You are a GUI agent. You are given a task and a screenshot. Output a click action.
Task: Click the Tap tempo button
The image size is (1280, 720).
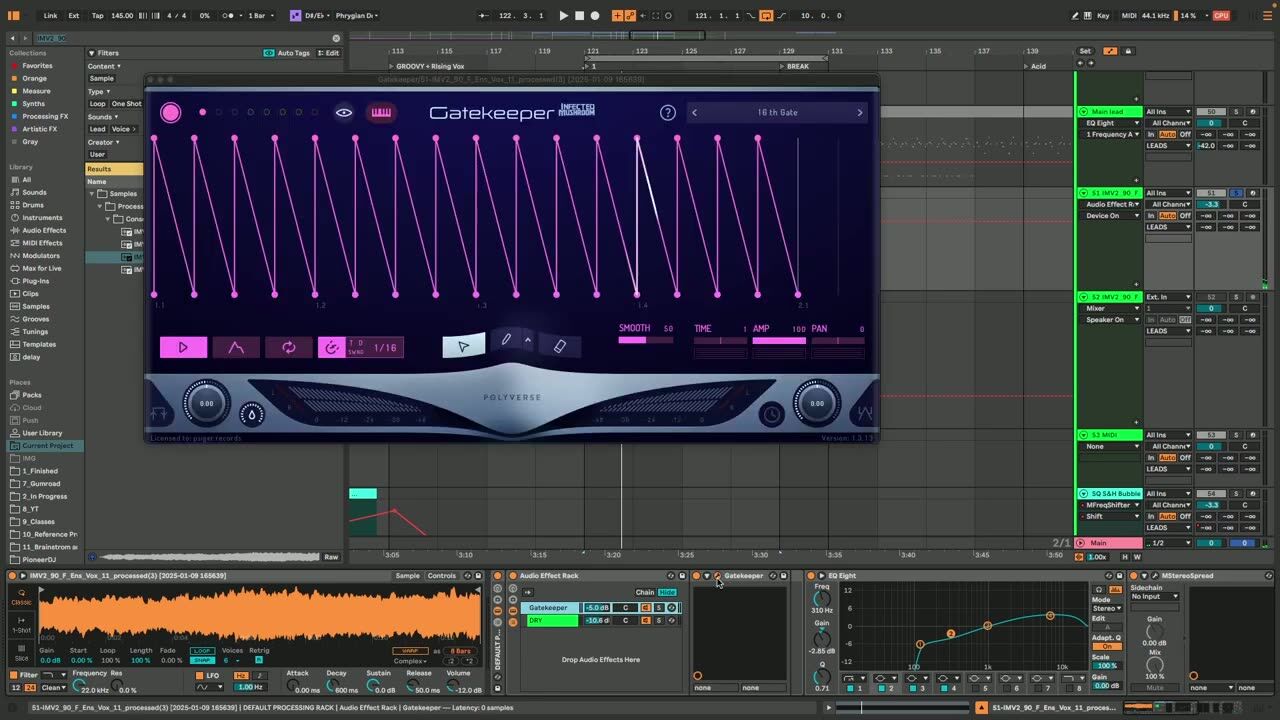97,16
